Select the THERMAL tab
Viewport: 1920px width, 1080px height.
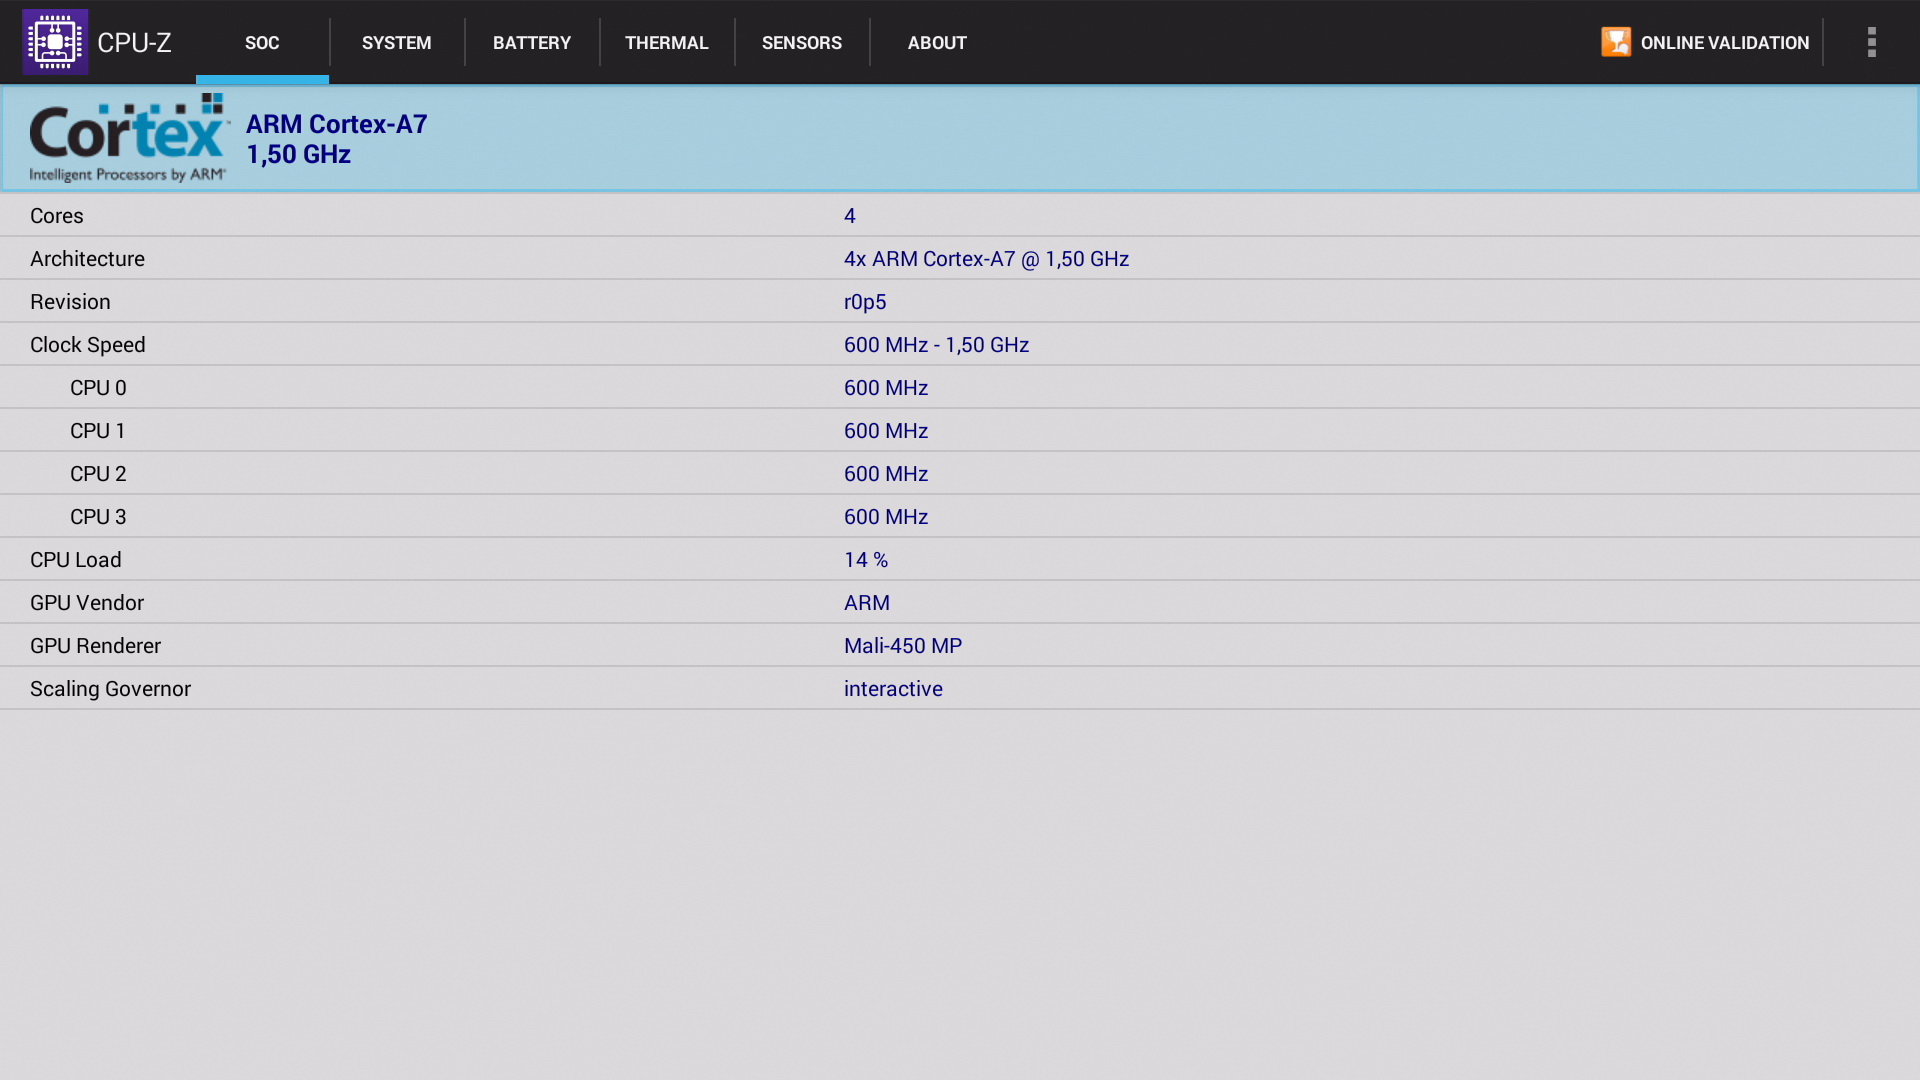pos(666,42)
